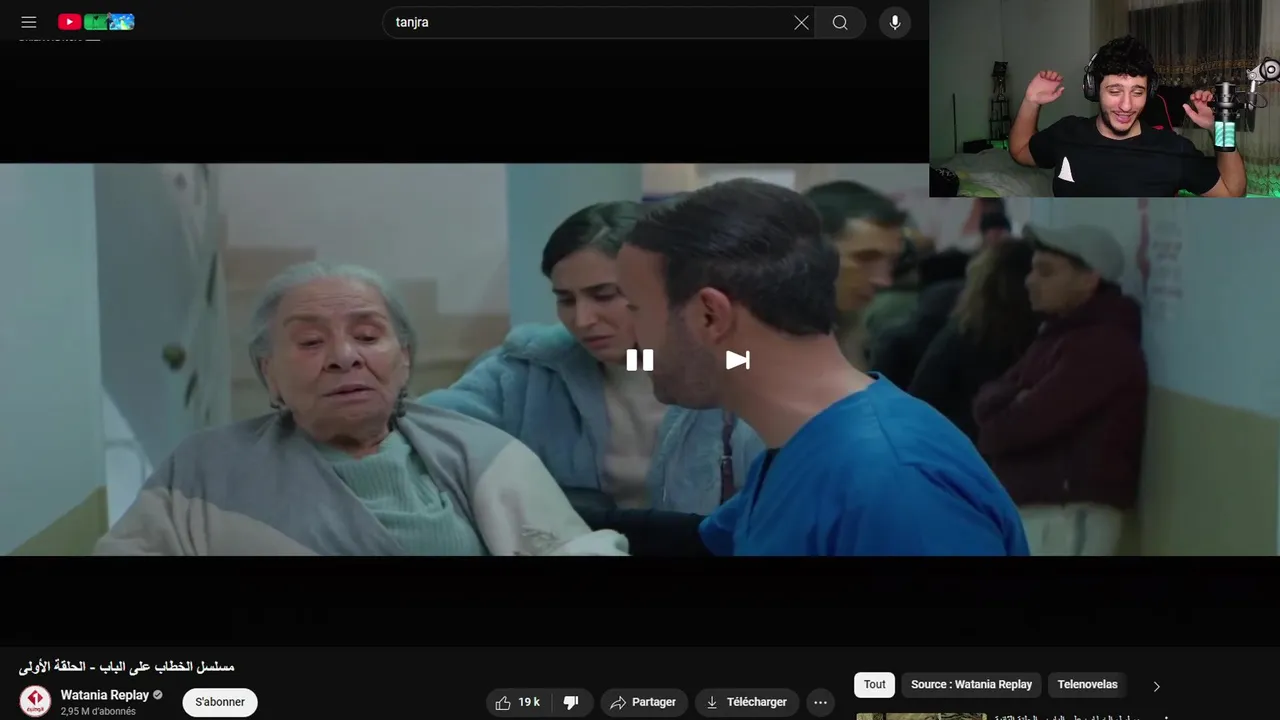Screen dimensions: 1280x720
Task: Click the Arabic video title text
Action: 127,666
